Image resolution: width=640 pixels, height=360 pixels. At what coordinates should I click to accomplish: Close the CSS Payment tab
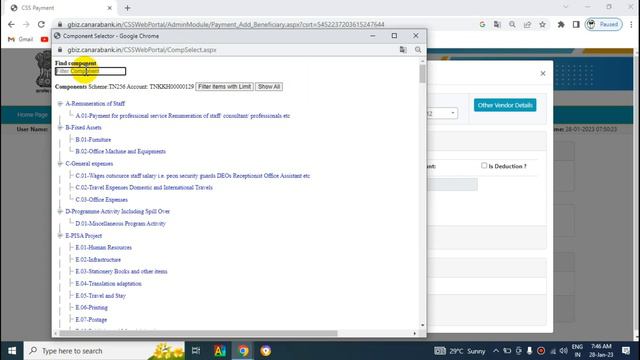click(x=109, y=8)
